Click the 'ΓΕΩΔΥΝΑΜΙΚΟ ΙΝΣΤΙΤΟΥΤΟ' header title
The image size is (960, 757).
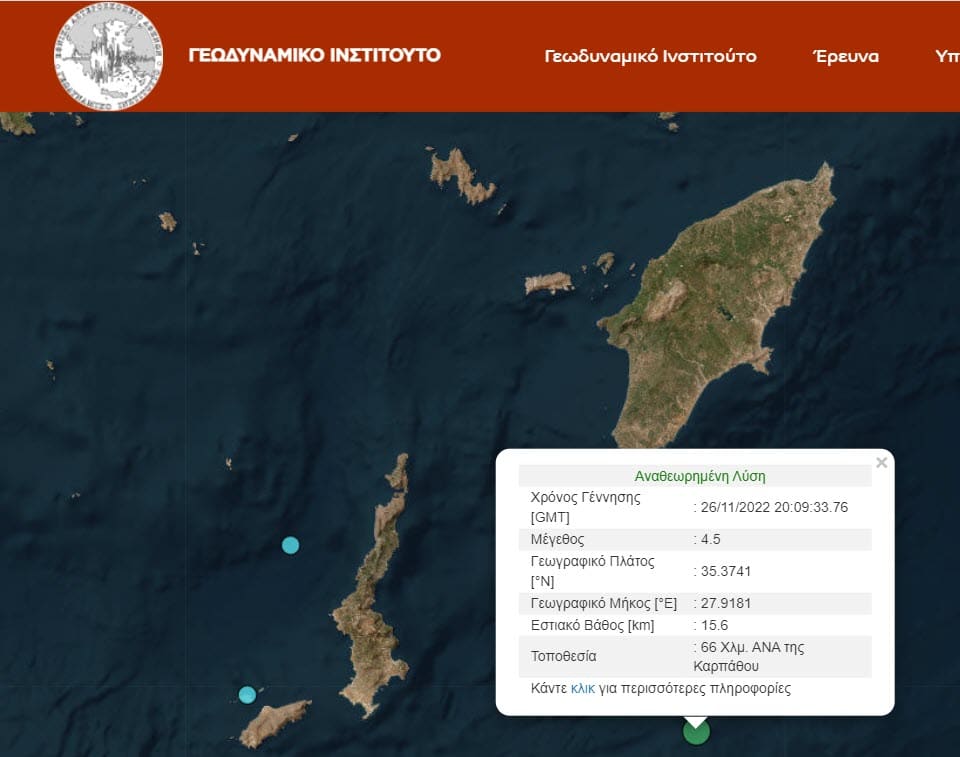tap(315, 55)
